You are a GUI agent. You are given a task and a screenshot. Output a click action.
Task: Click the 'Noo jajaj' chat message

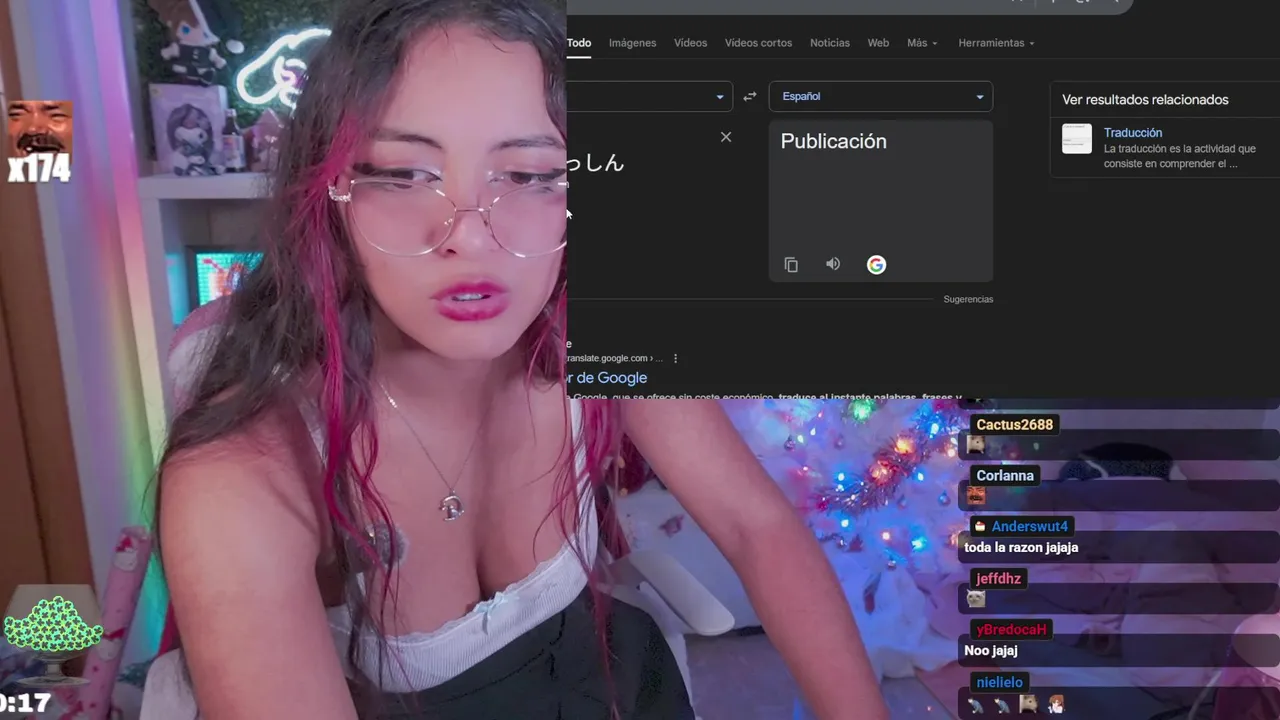[990, 651]
